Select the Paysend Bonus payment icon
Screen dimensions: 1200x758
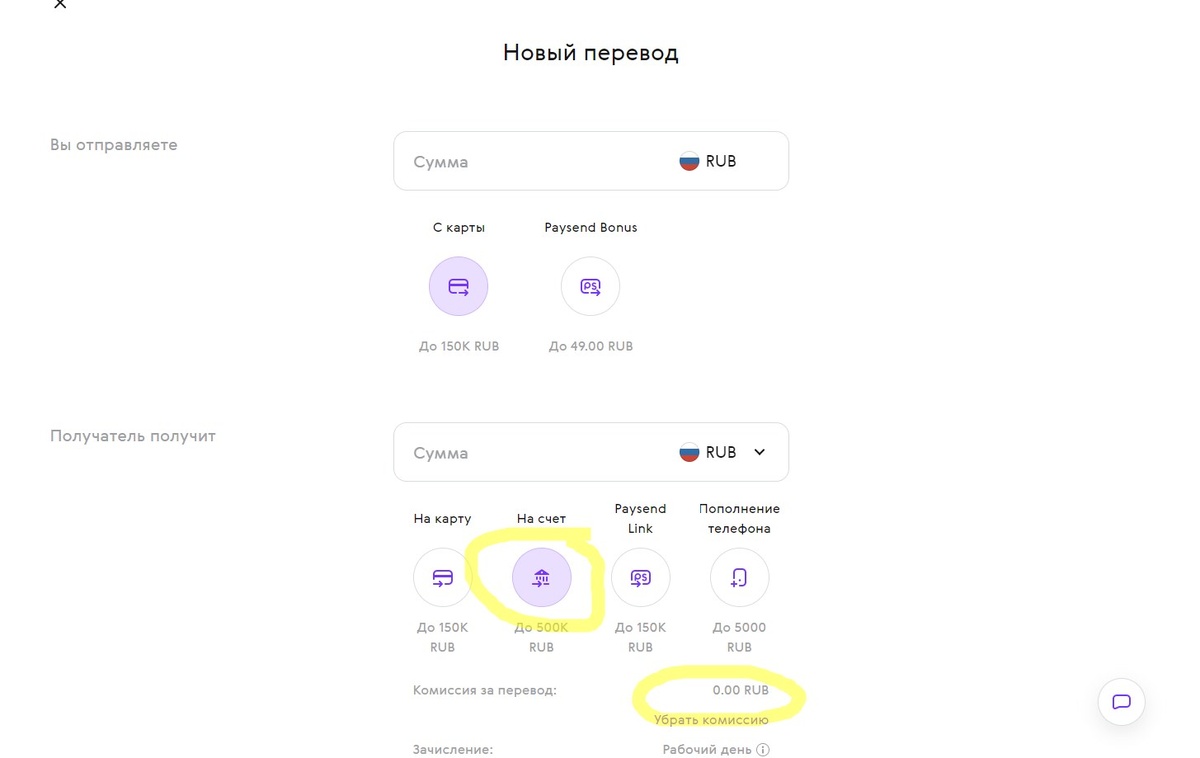[590, 287]
